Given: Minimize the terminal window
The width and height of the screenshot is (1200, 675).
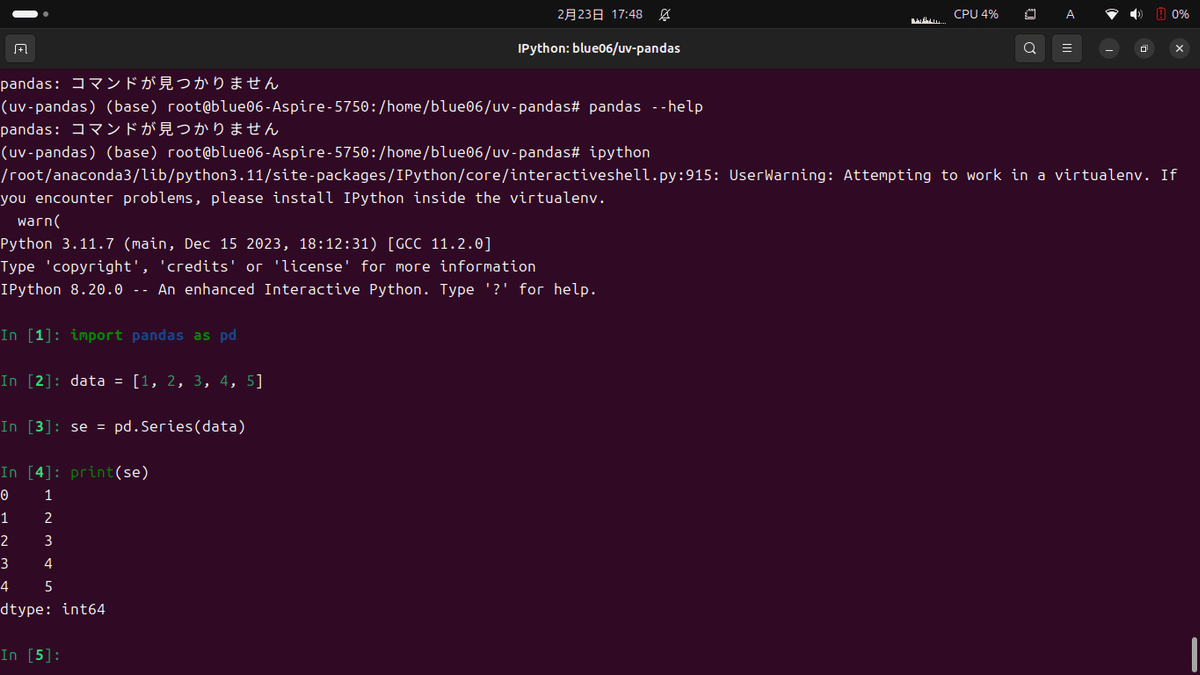Looking at the screenshot, I should 1109,48.
